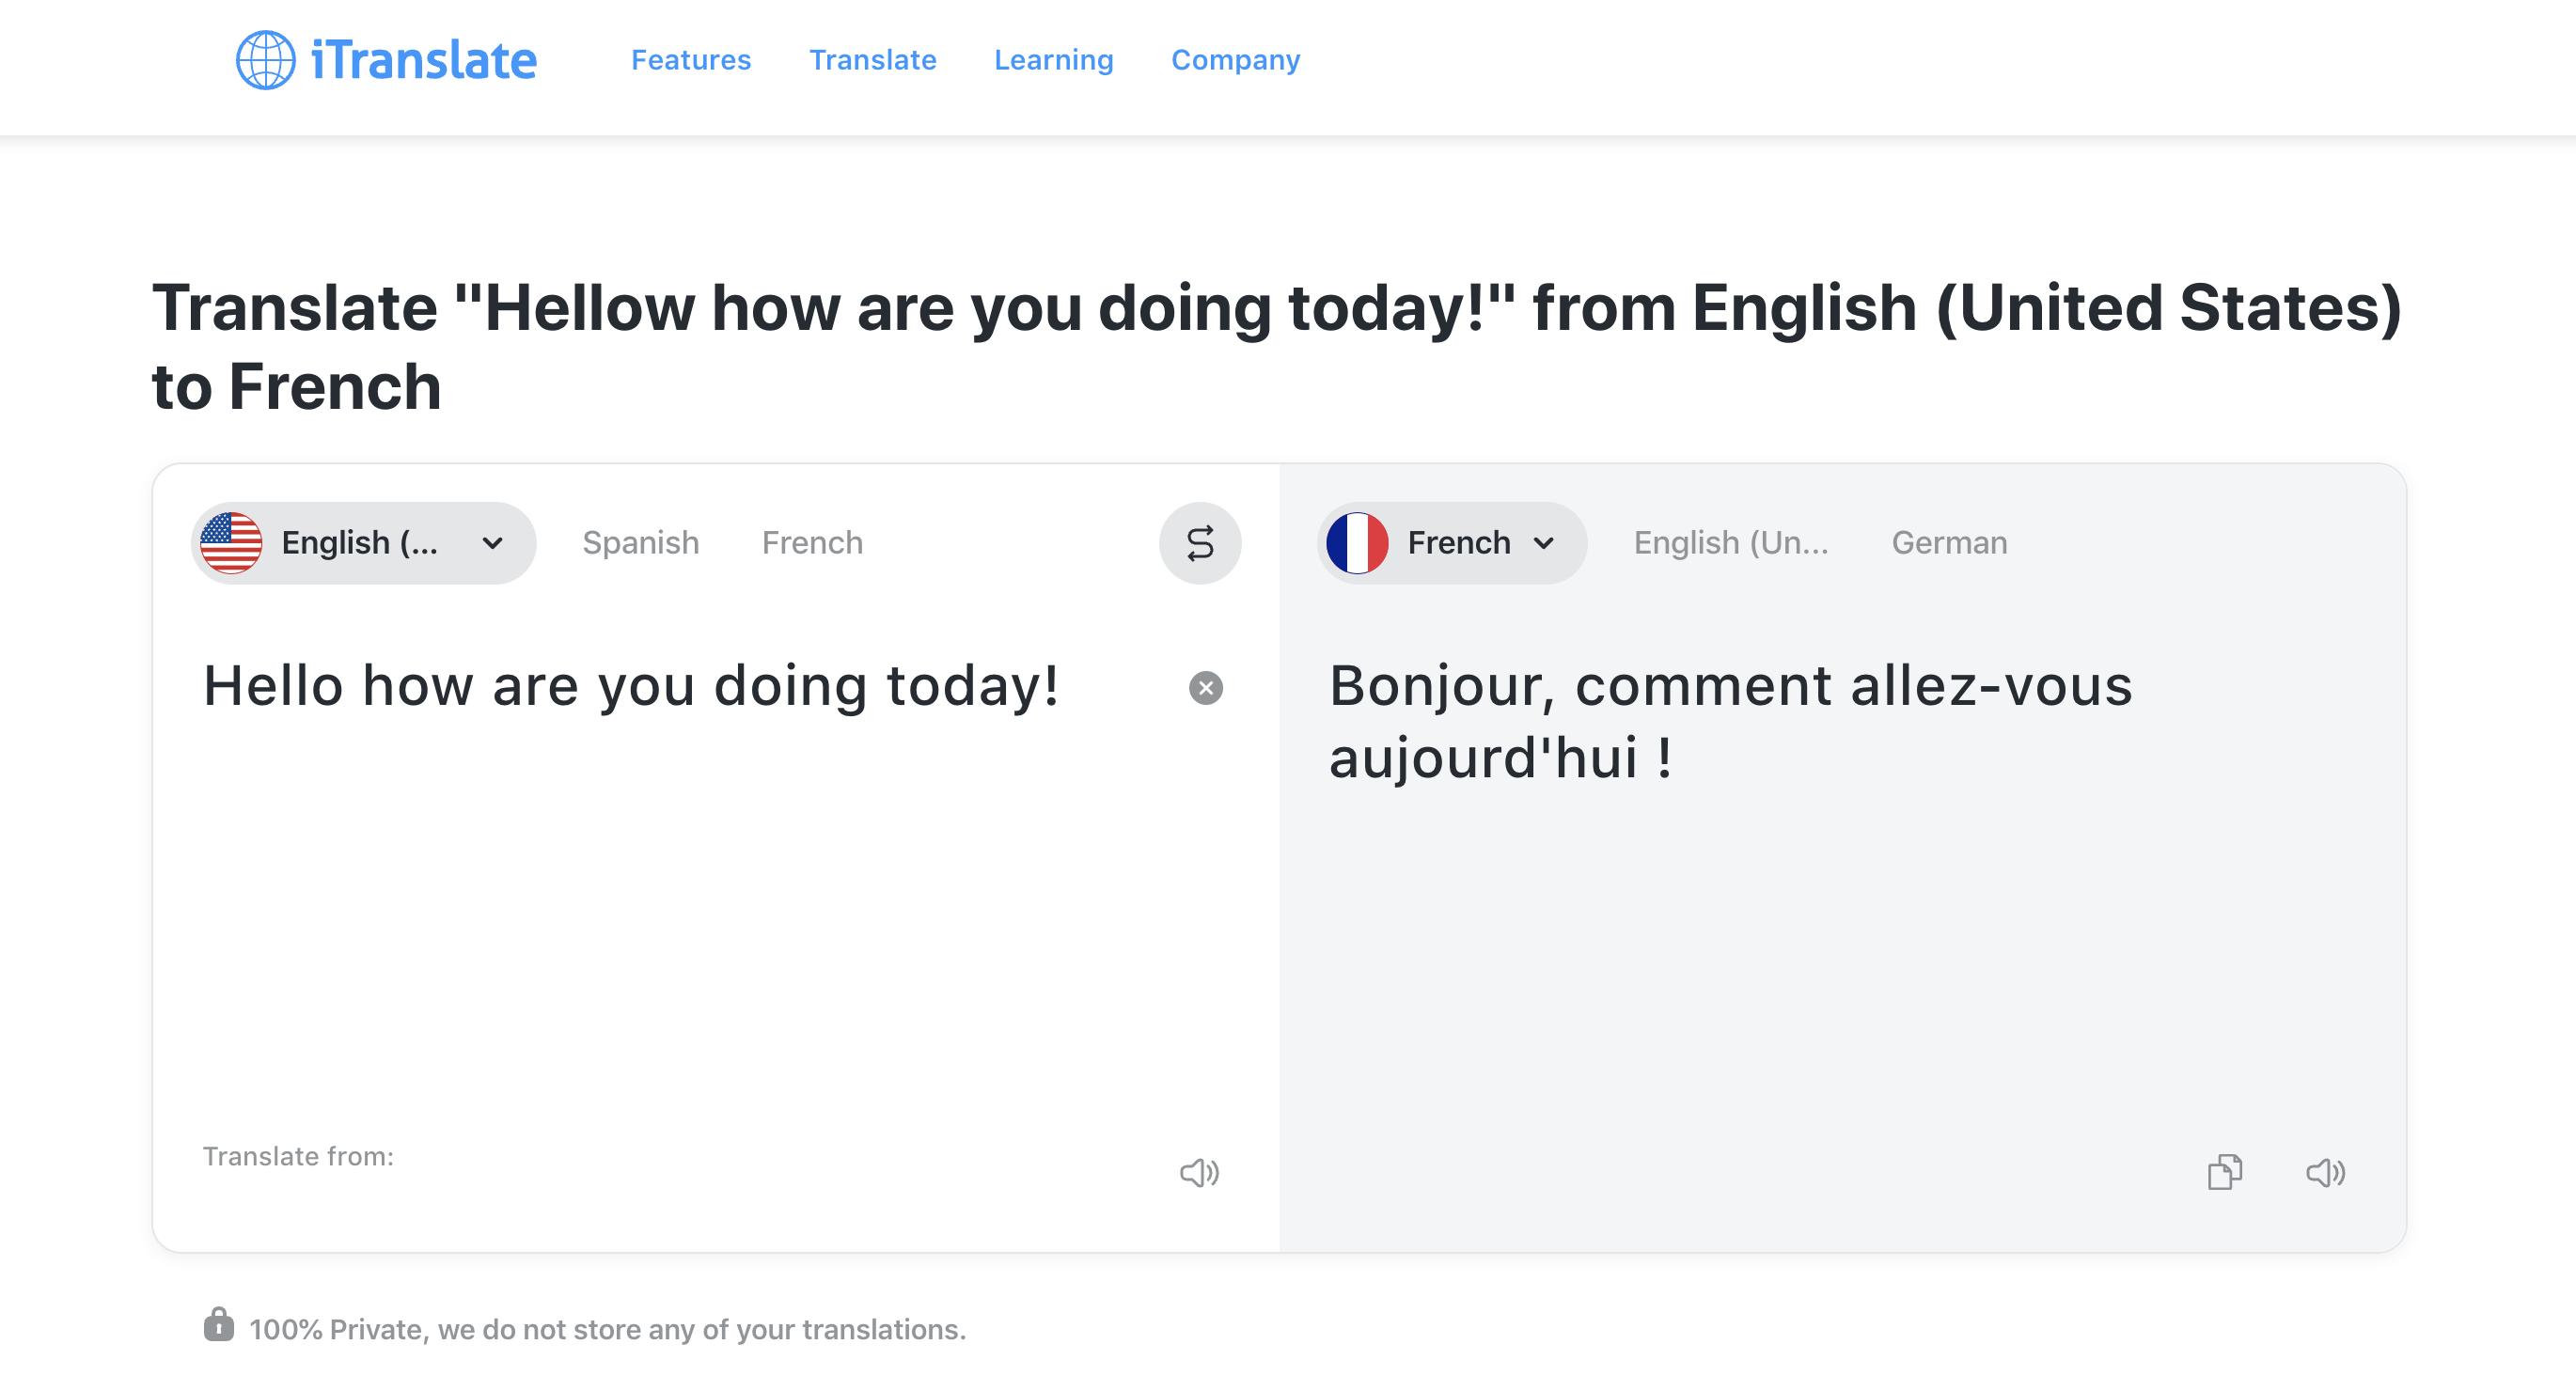The image size is (2576, 1391).
Task: Navigate to the Learning section
Action: tap(1053, 60)
